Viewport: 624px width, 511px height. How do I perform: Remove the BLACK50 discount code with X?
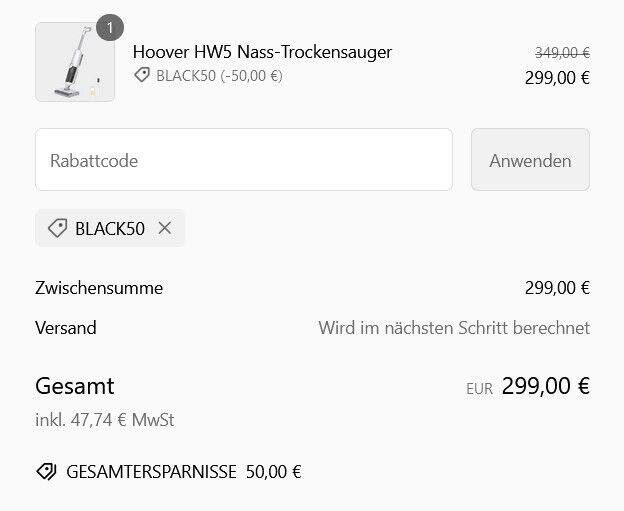pos(164,228)
